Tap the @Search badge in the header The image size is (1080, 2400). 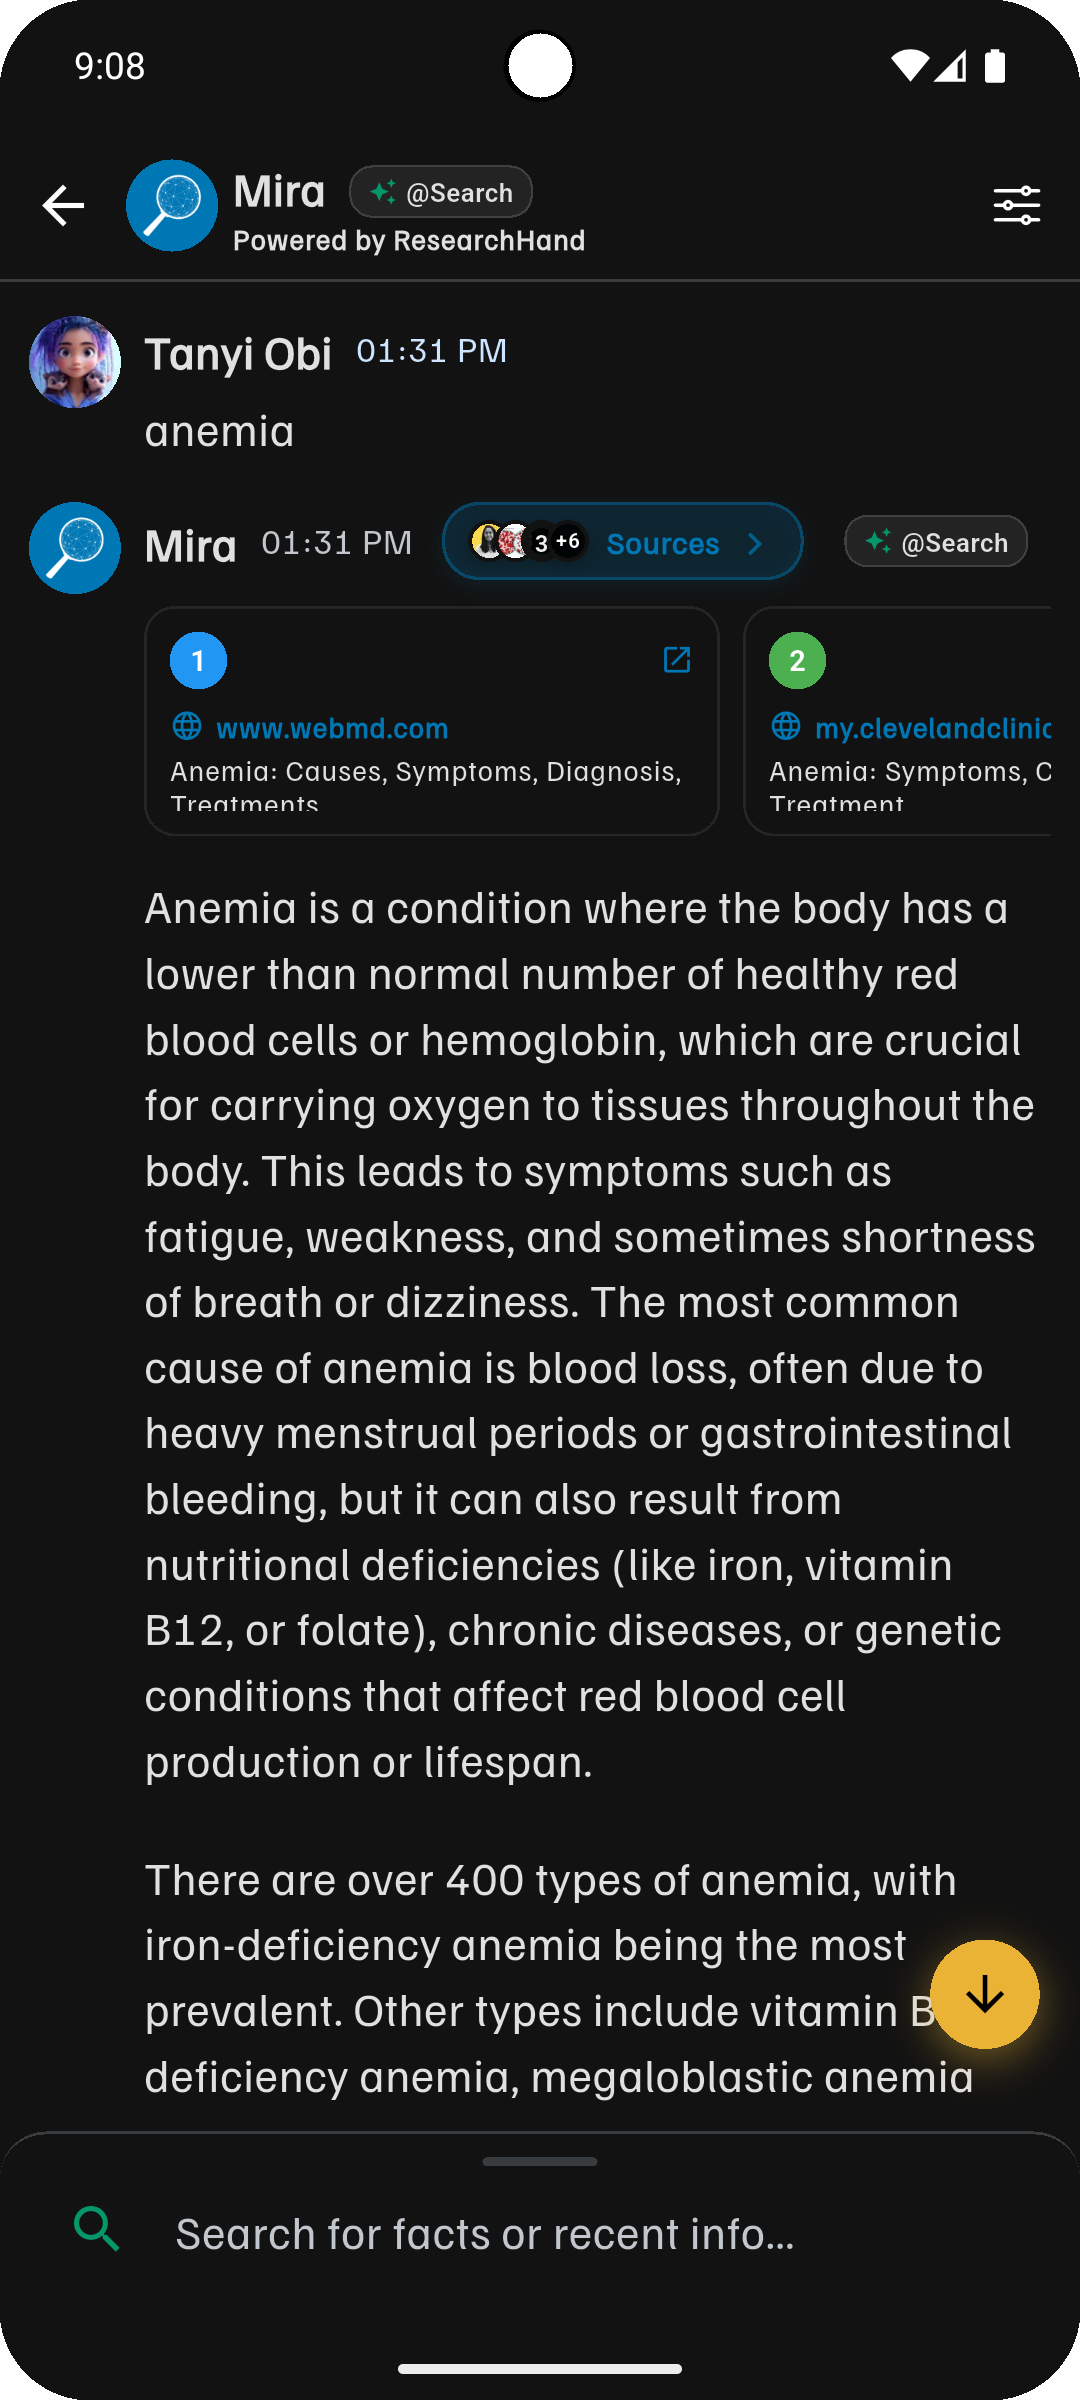pyautogui.click(x=441, y=192)
